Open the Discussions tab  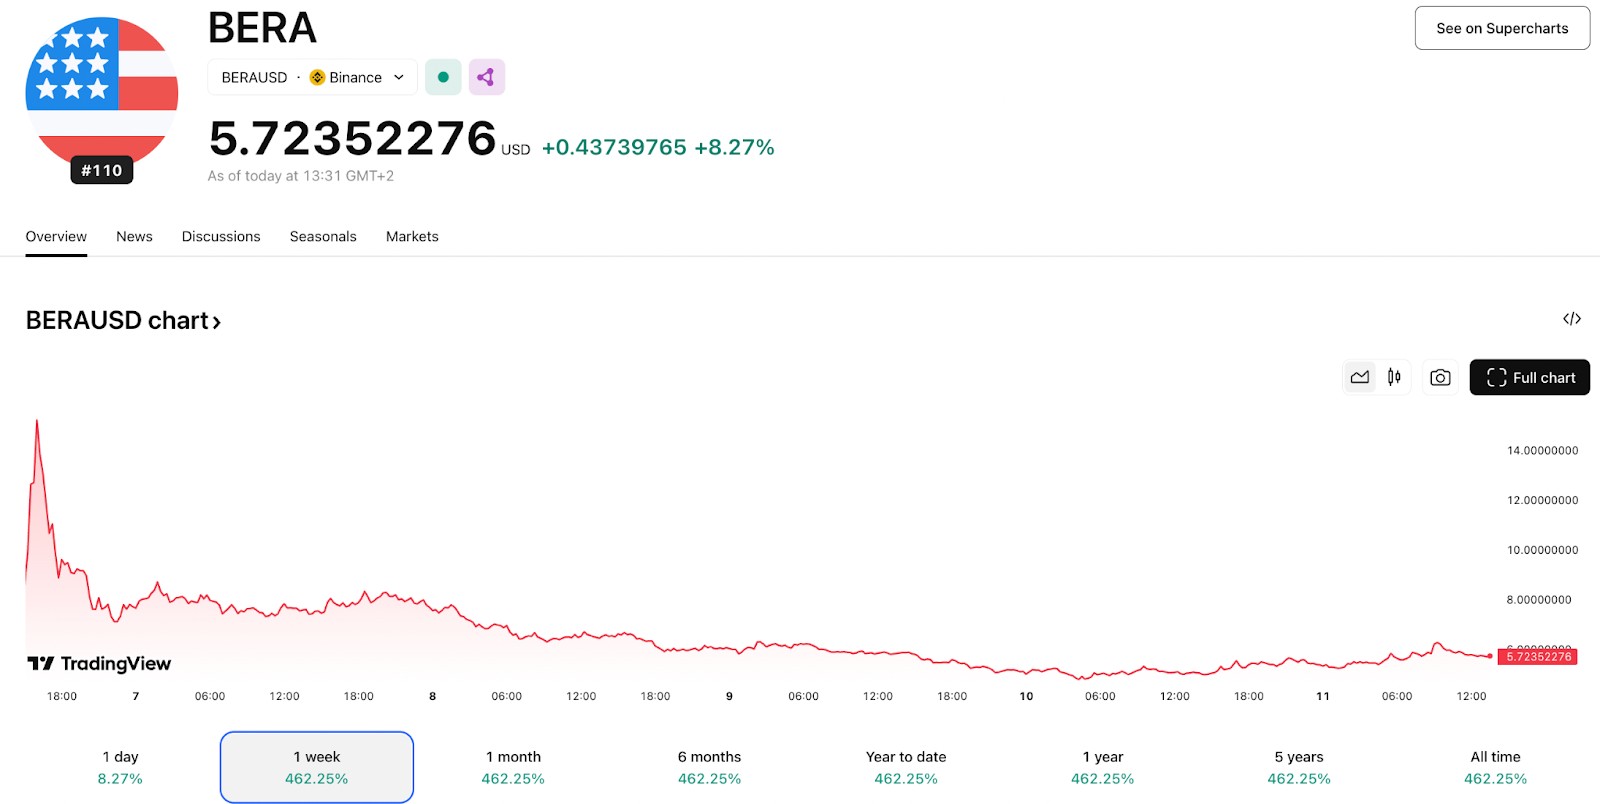pos(221,237)
